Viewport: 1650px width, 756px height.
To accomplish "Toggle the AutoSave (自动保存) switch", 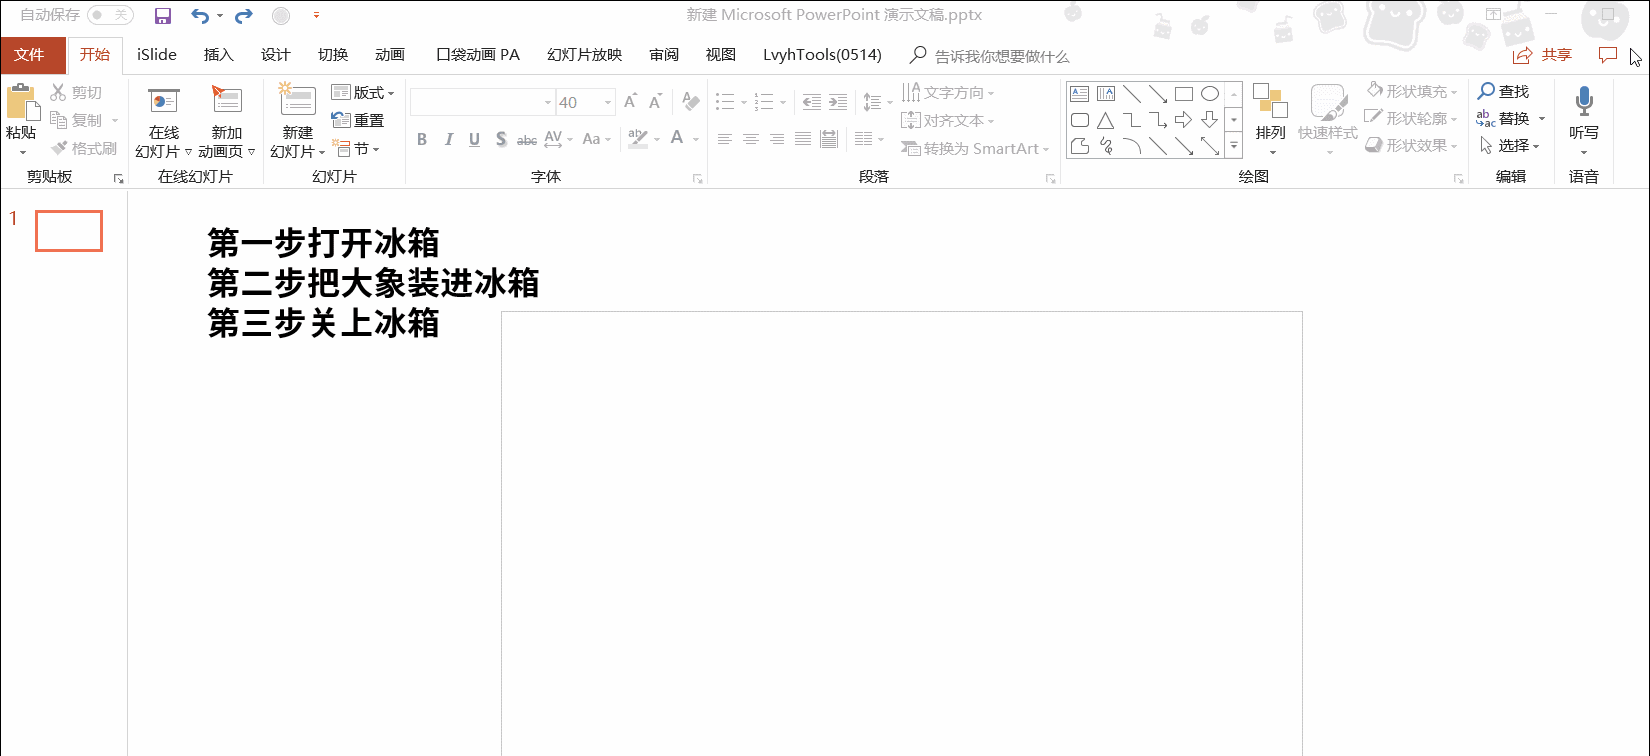I will coord(110,15).
